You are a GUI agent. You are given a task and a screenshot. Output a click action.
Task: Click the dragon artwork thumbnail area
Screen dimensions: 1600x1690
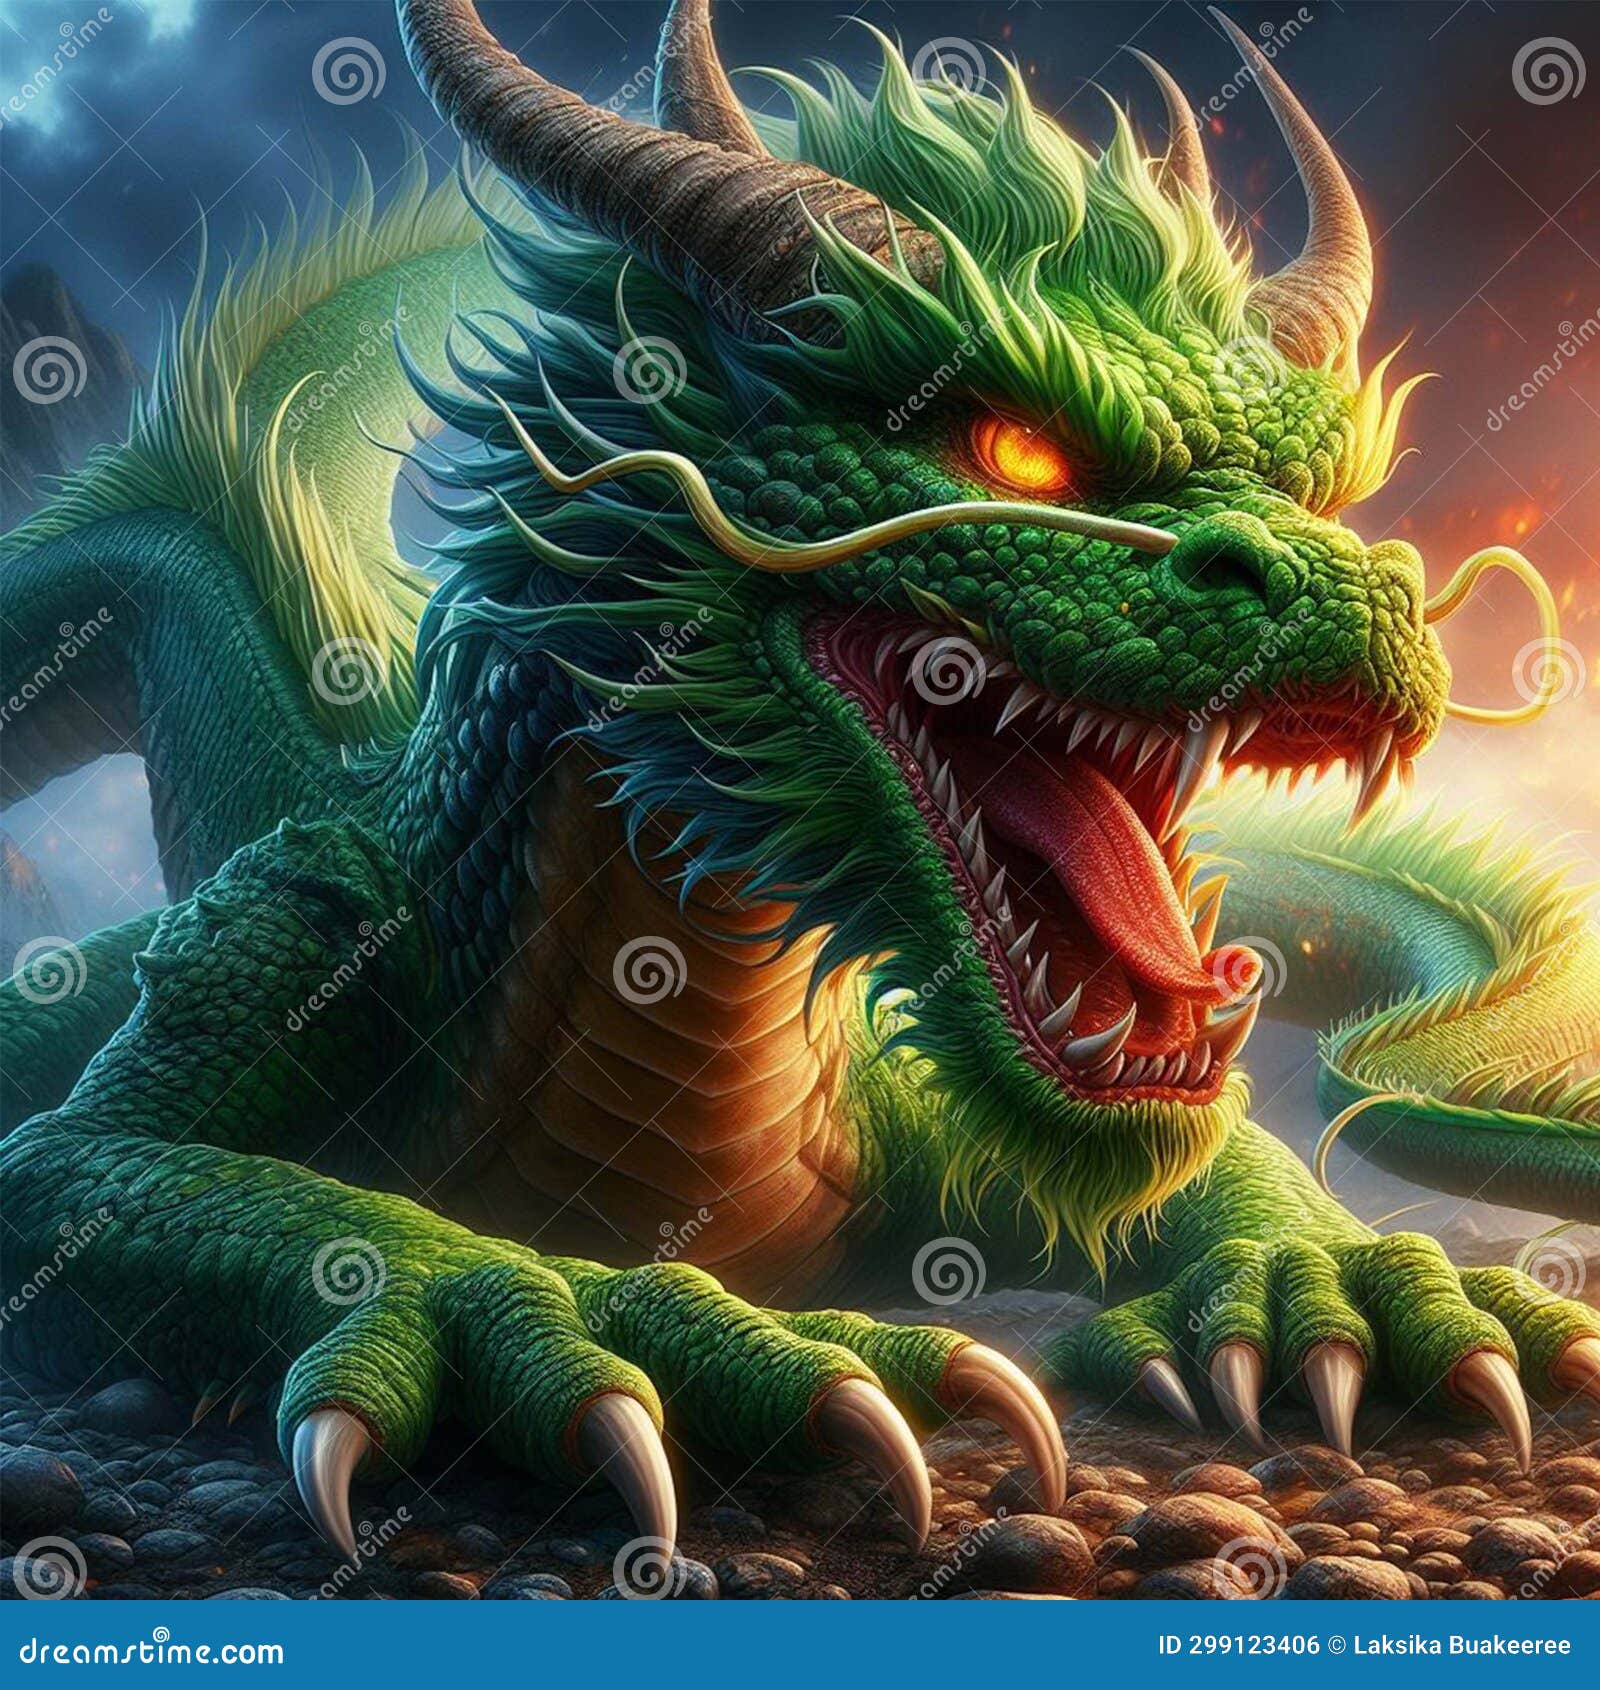click(x=800, y=800)
